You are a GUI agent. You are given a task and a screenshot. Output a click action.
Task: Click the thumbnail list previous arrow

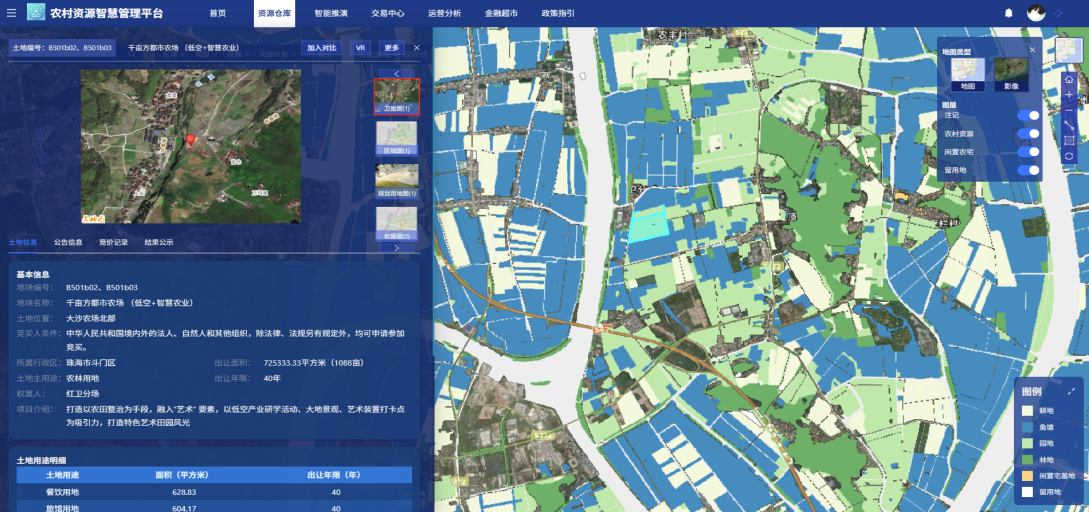pos(397,73)
